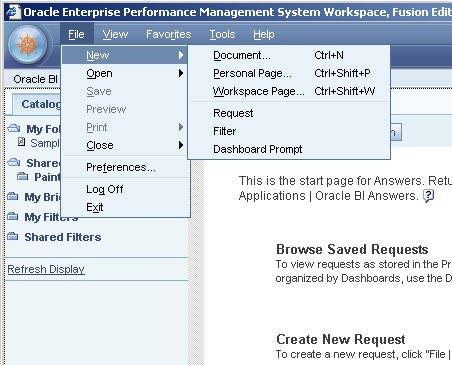This screenshot has width=452, height=365.
Task: Click My Briefing Books folder icon
Action: tap(13, 196)
